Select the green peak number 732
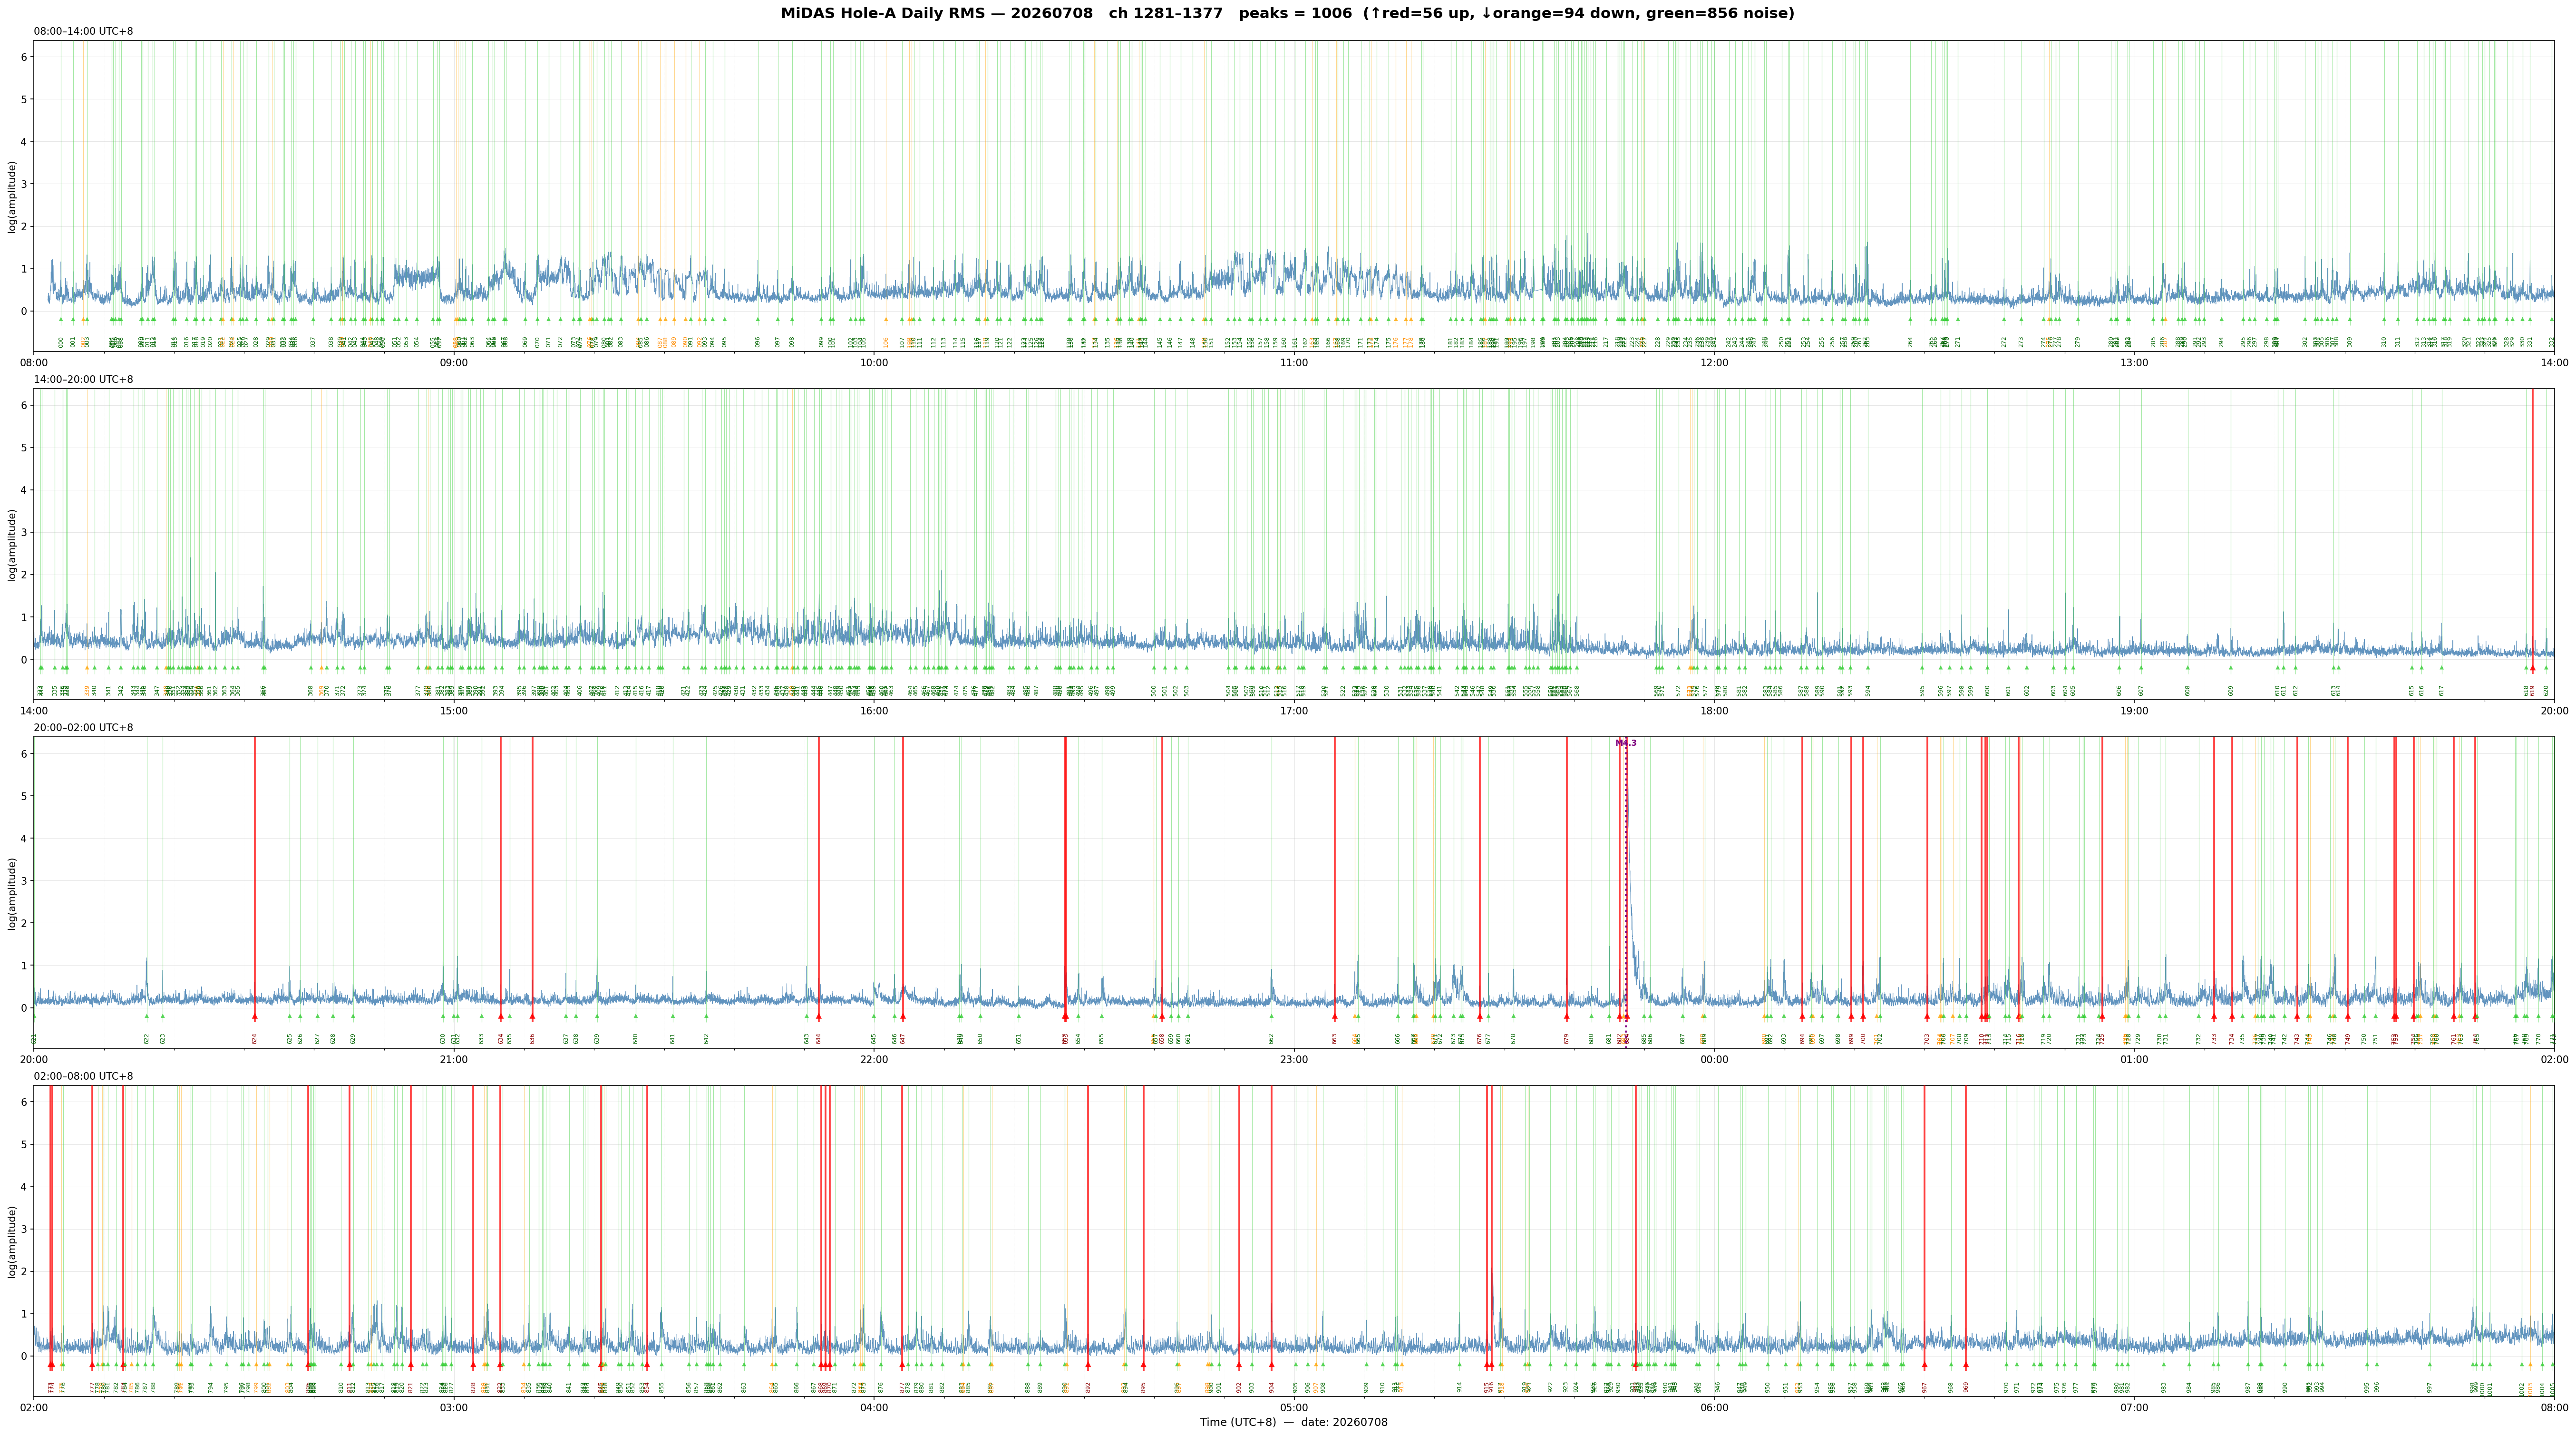The height and width of the screenshot is (1435, 2576). (2199, 1039)
